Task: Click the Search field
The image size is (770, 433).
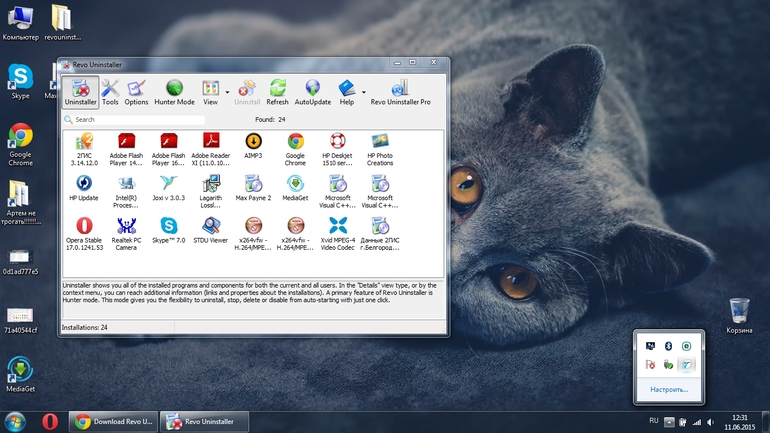Action: (x=134, y=119)
